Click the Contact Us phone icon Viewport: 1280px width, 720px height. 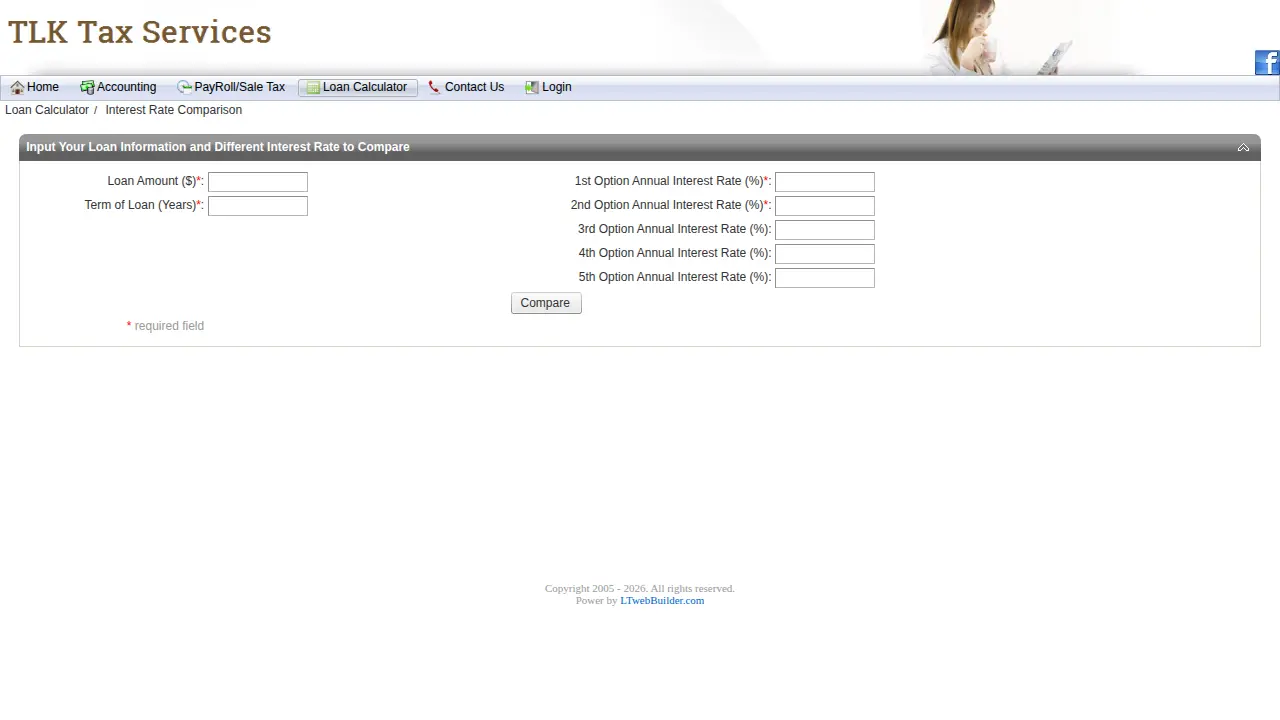[x=434, y=88]
